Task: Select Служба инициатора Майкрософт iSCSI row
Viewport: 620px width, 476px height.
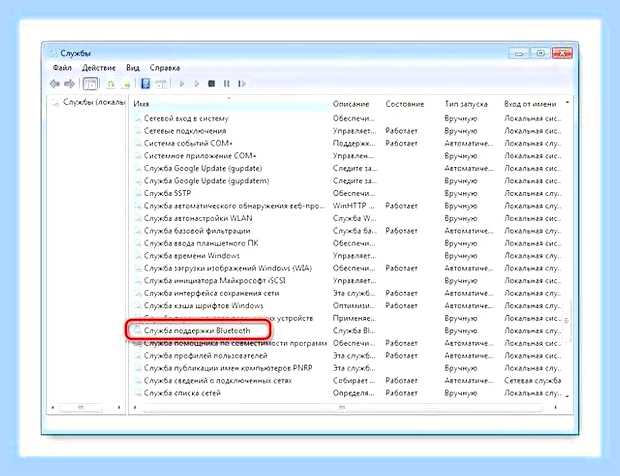Action: [x=215, y=281]
